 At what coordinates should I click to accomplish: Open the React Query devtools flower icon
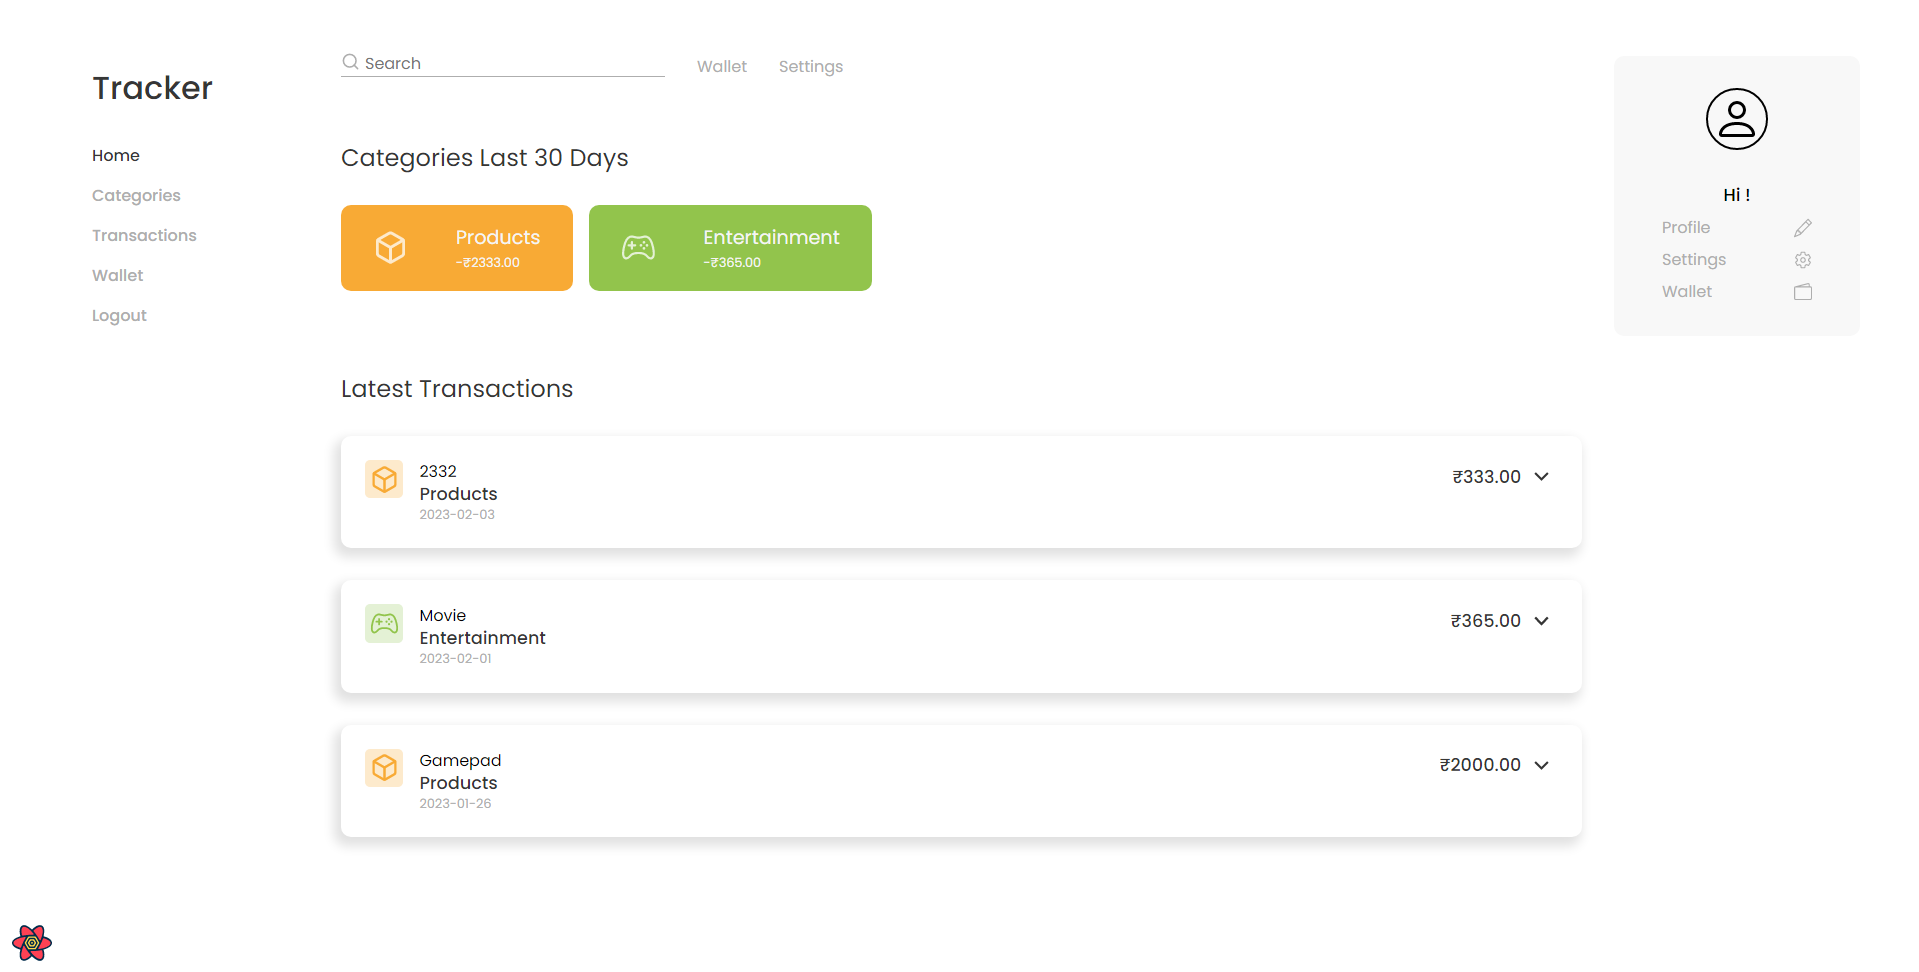(32, 942)
